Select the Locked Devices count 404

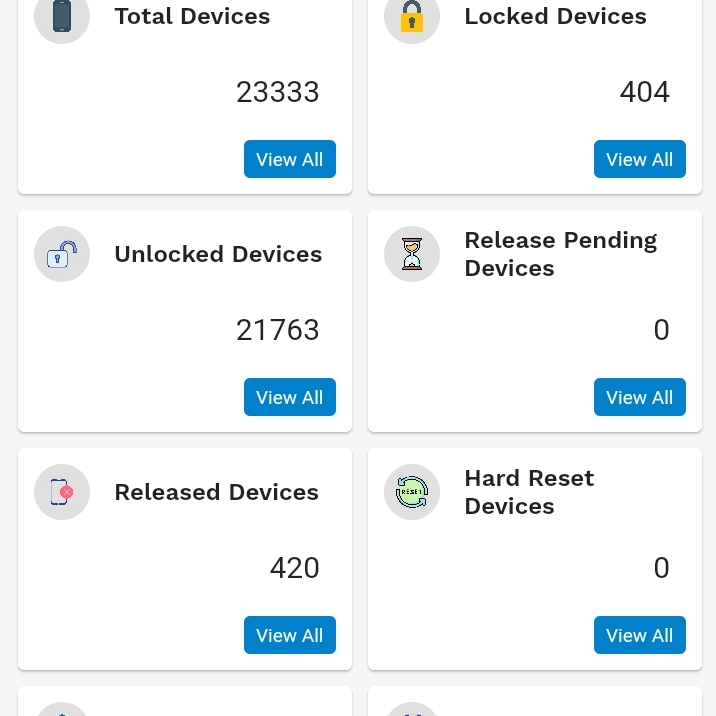point(645,92)
